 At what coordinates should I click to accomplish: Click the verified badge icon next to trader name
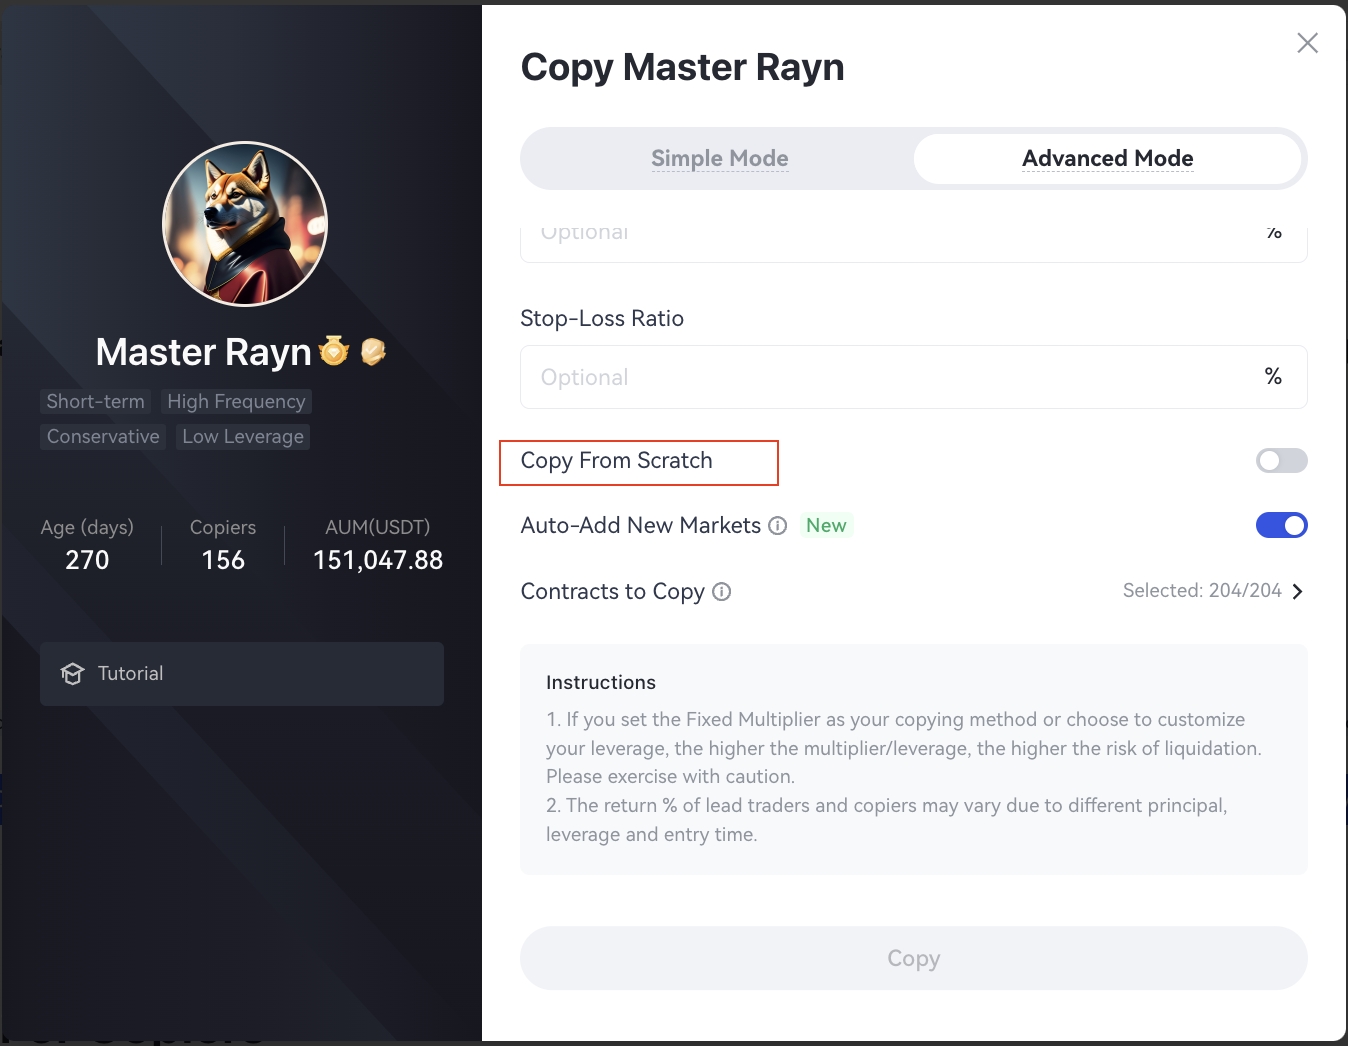tap(373, 352)
